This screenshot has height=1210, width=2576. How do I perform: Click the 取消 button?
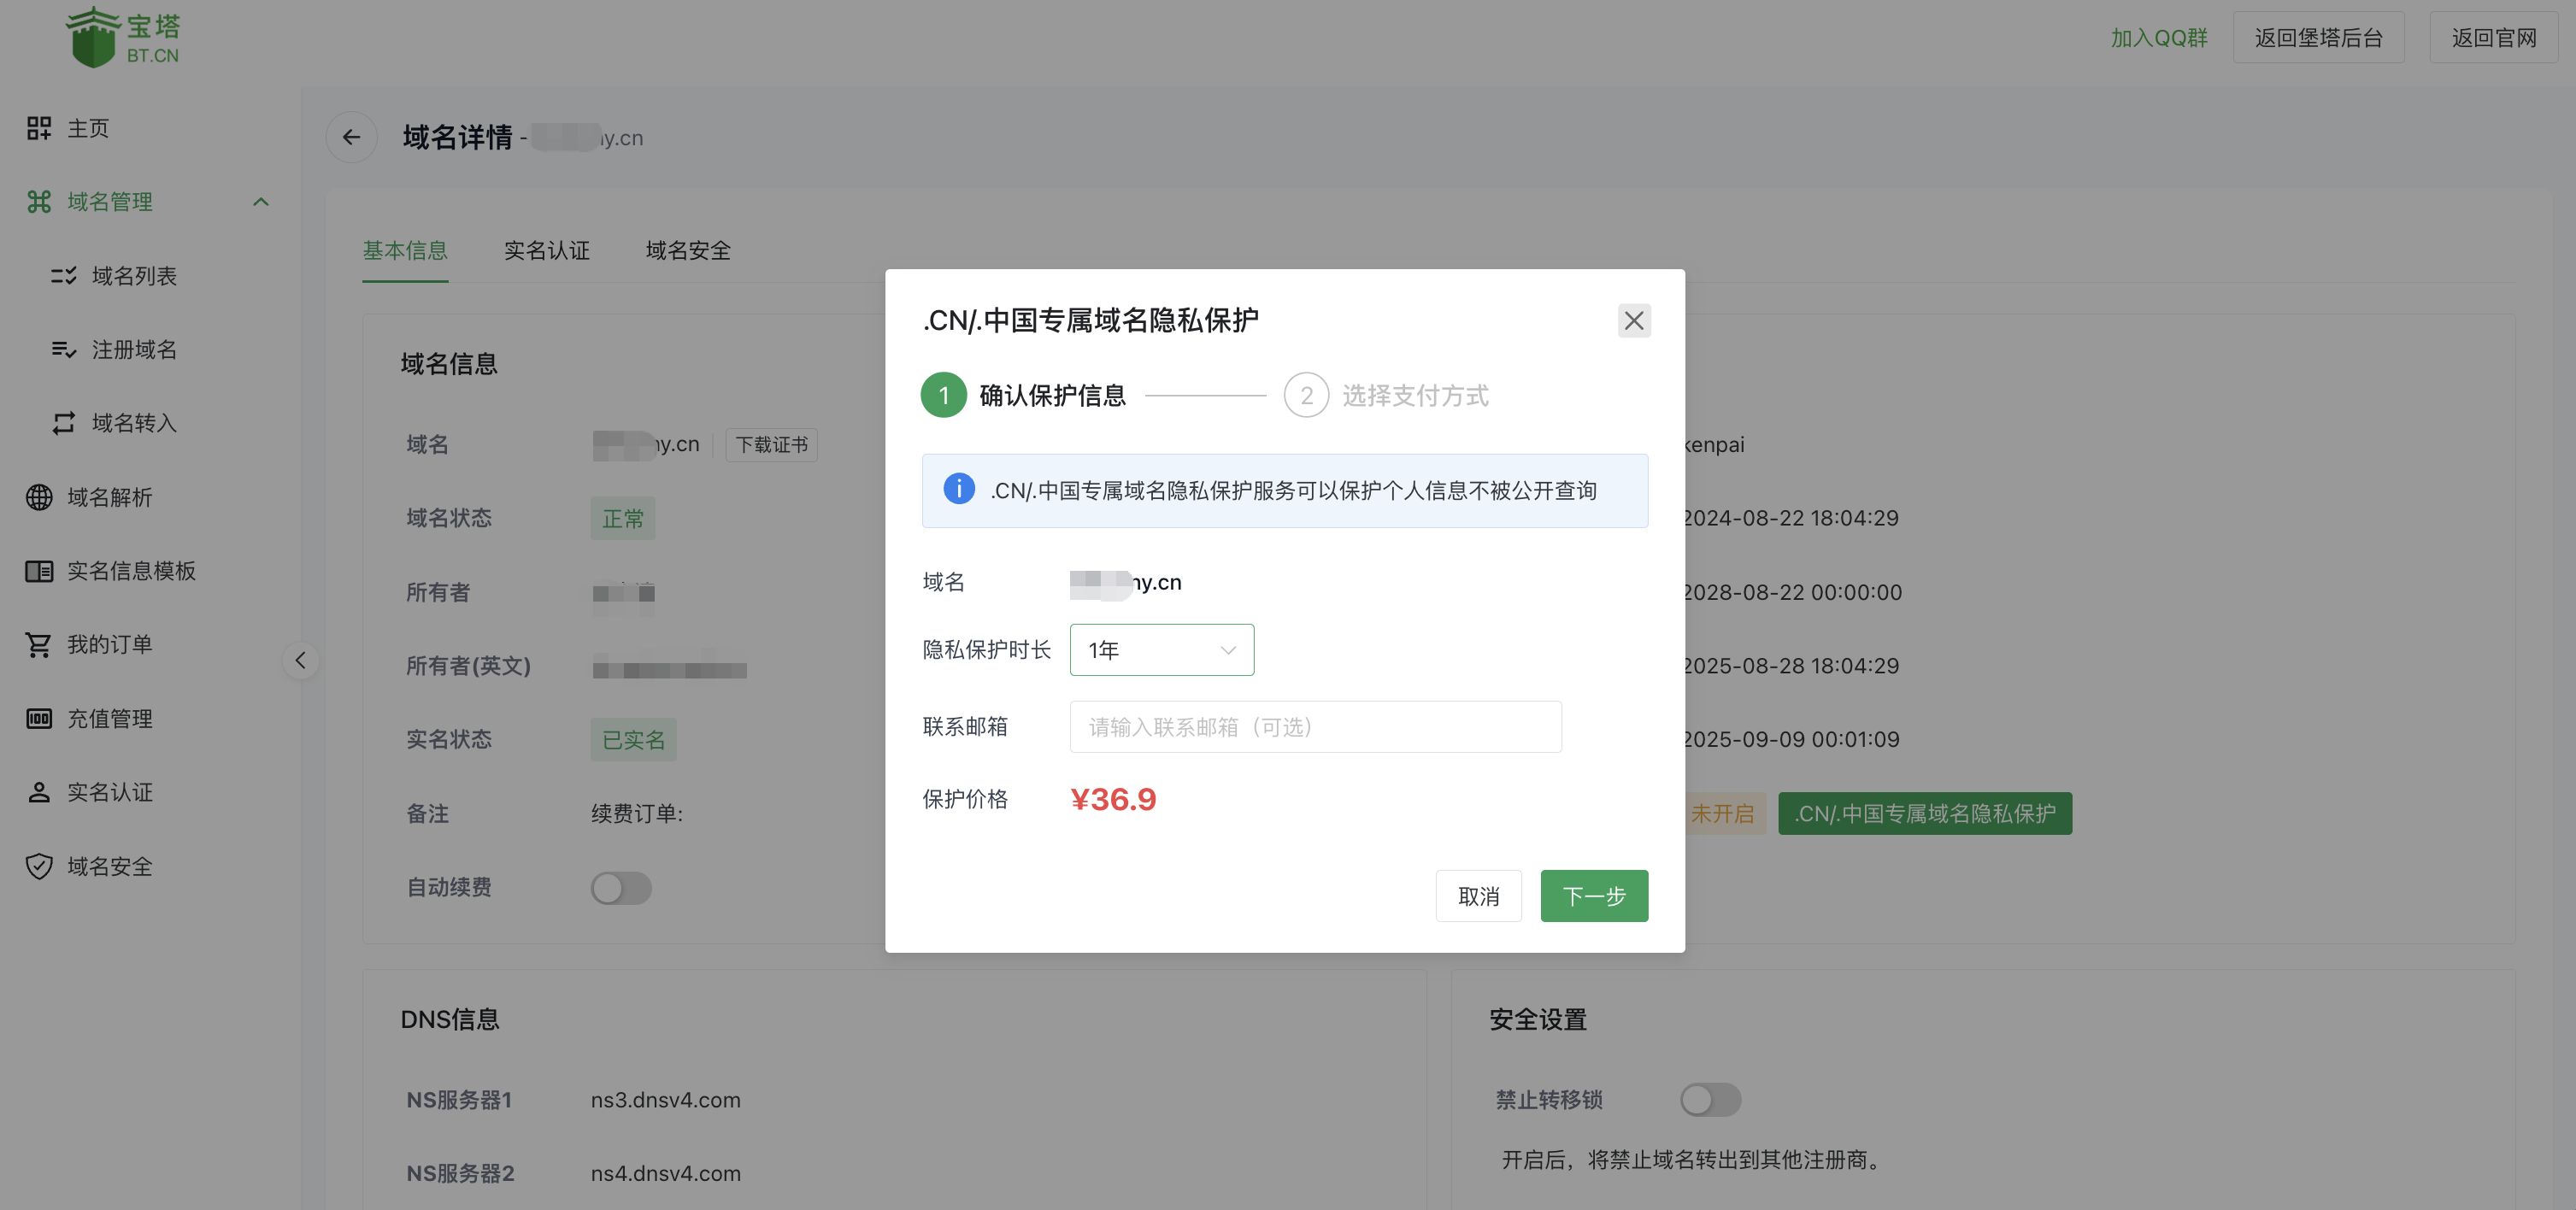click(1478, 896)
